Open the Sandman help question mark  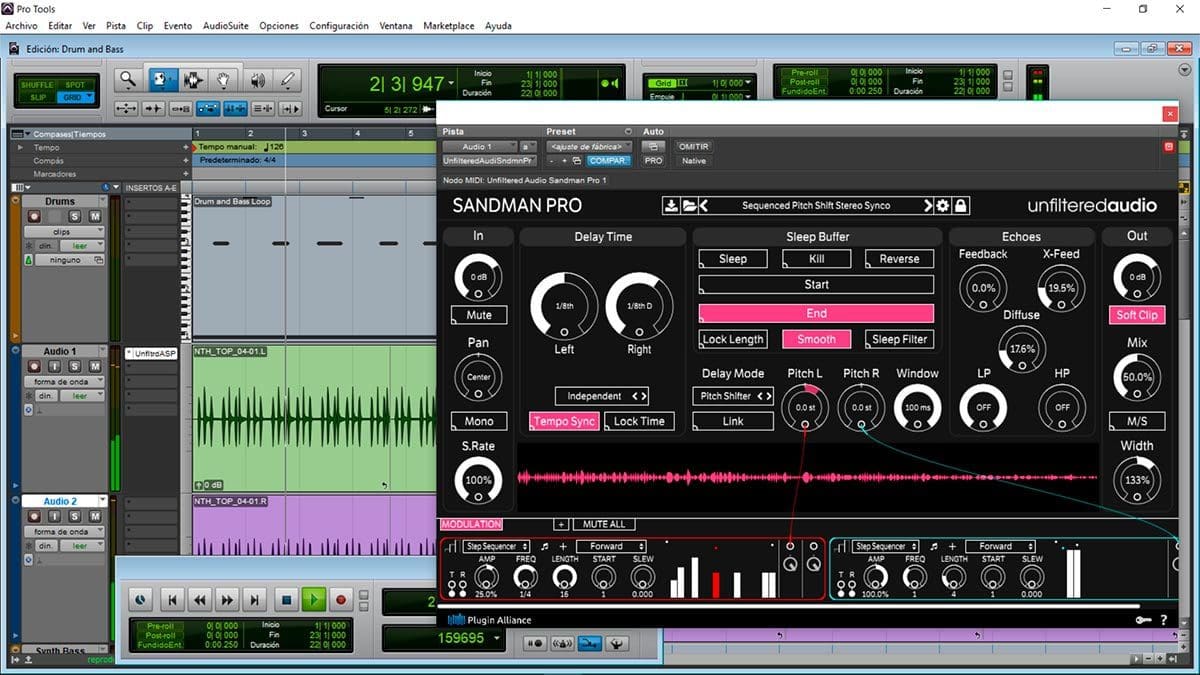pos(1163,620)
